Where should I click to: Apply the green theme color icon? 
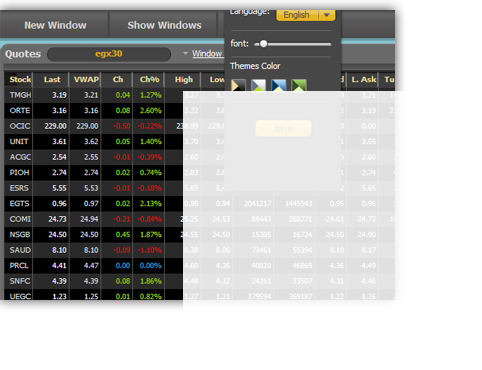point(299,85)
